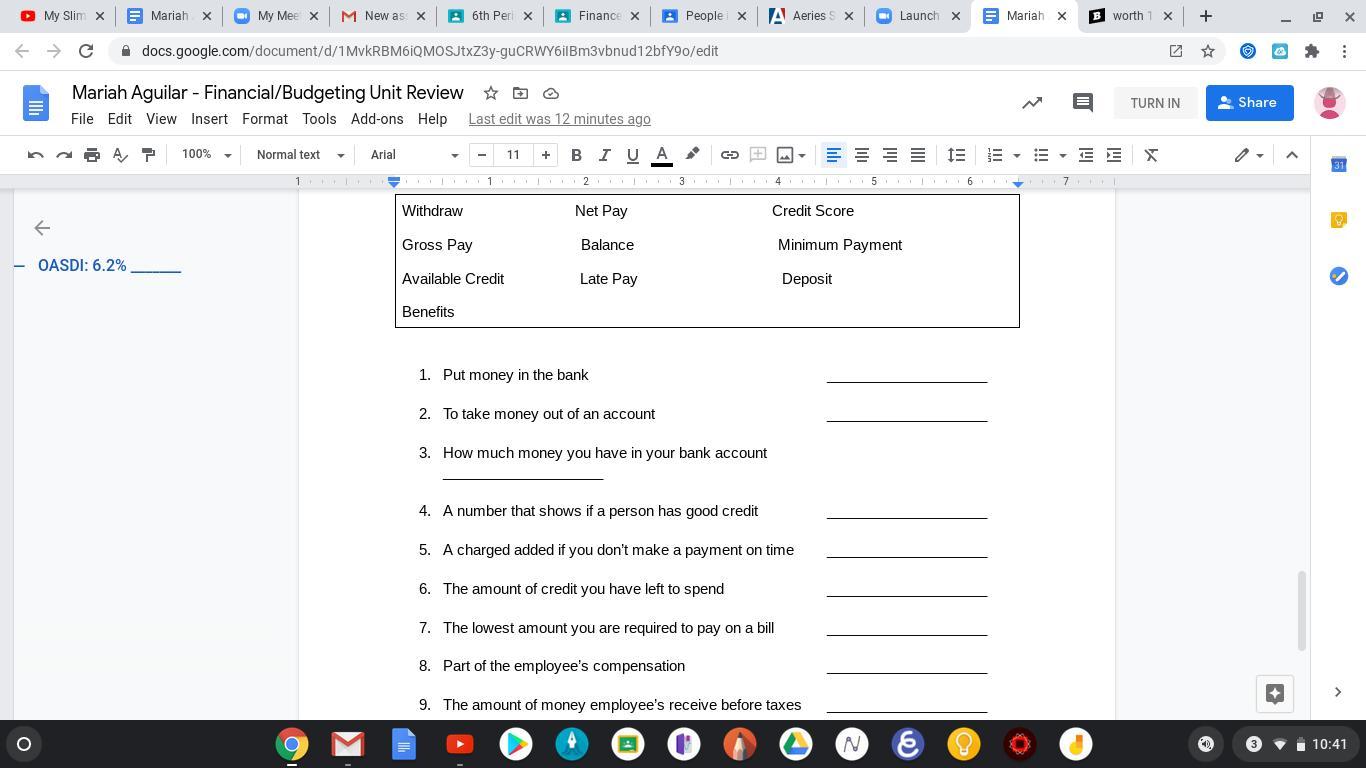Open the highlight color pen tool

pos(692,155)
